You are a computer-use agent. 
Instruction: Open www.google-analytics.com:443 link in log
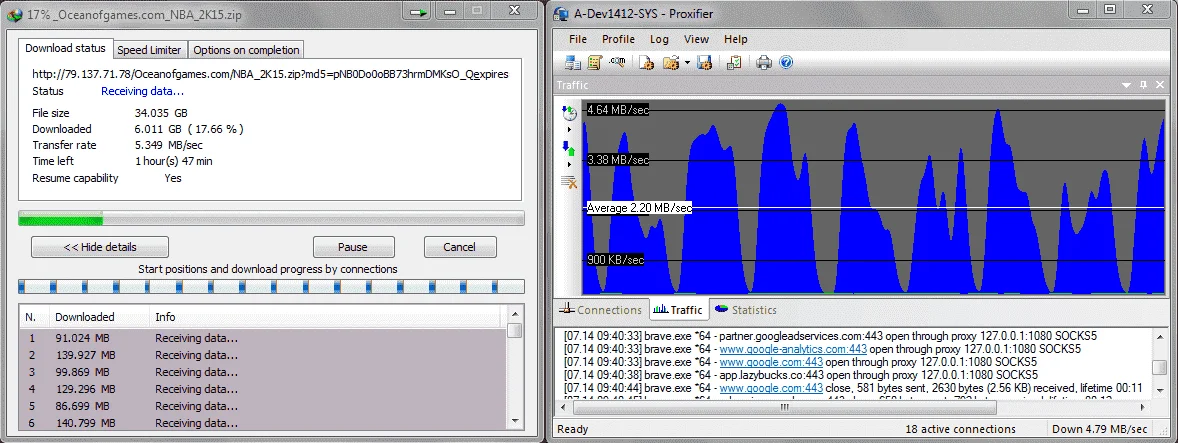[x=793, y=349]
